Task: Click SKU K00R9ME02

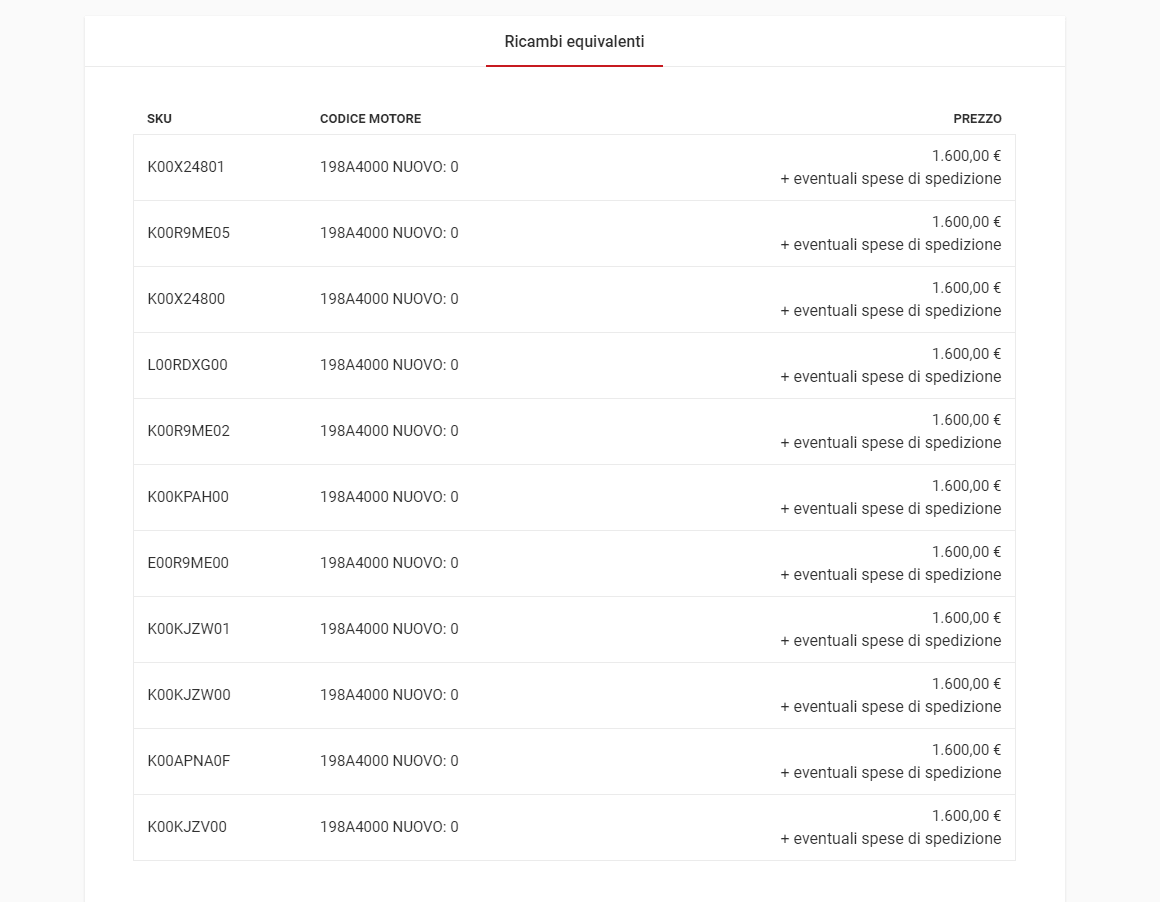Action: (189, 431)
